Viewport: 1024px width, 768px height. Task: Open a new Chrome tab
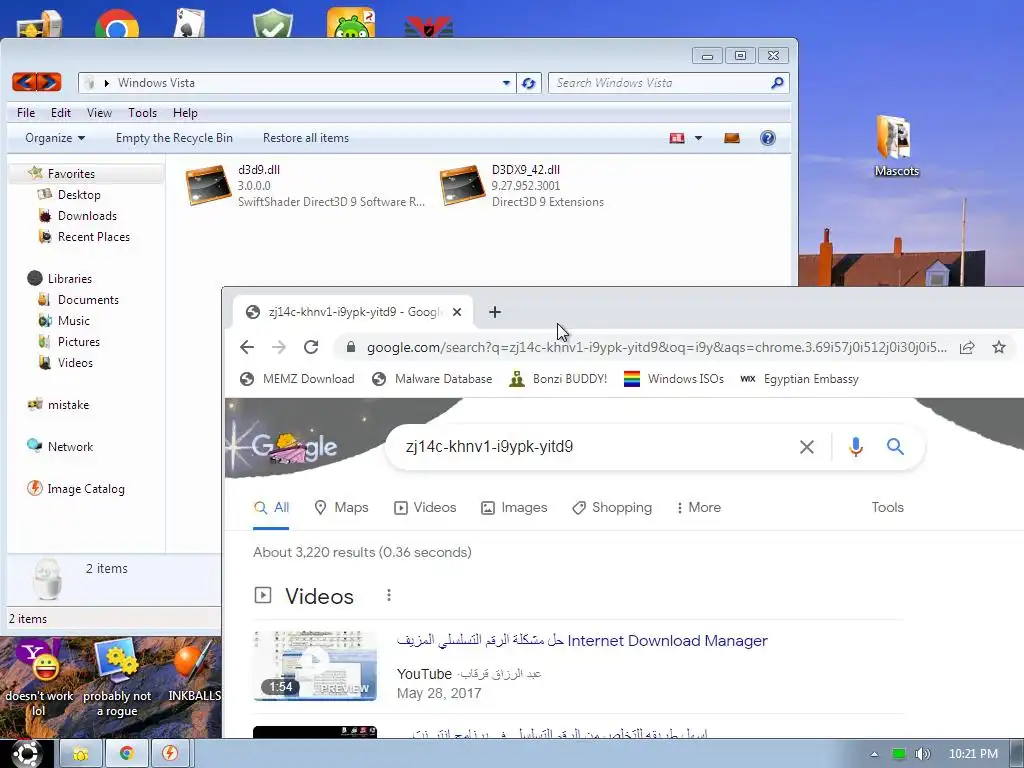click(x=495, y=312)
